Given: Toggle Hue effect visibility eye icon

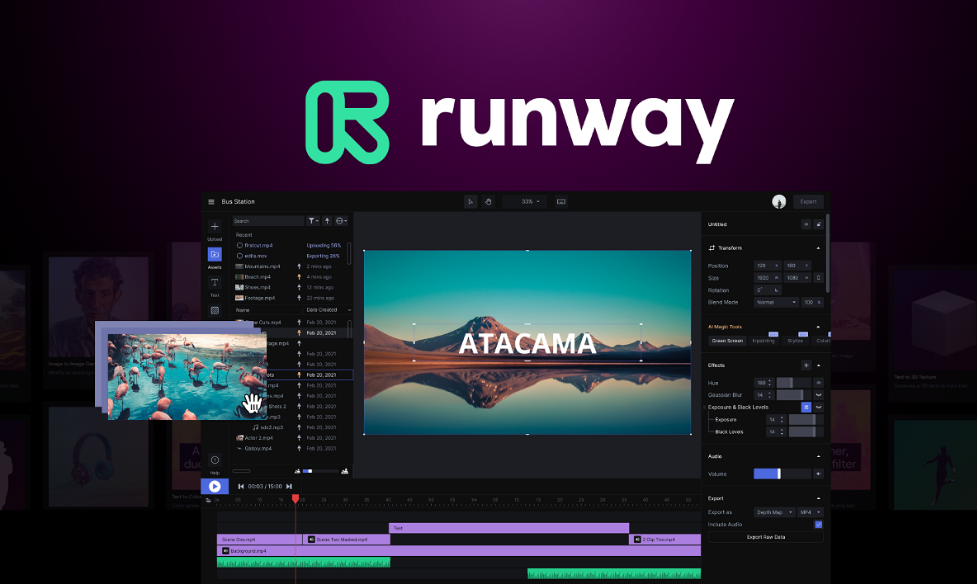Looking at the screenshot, I should 818,382.
